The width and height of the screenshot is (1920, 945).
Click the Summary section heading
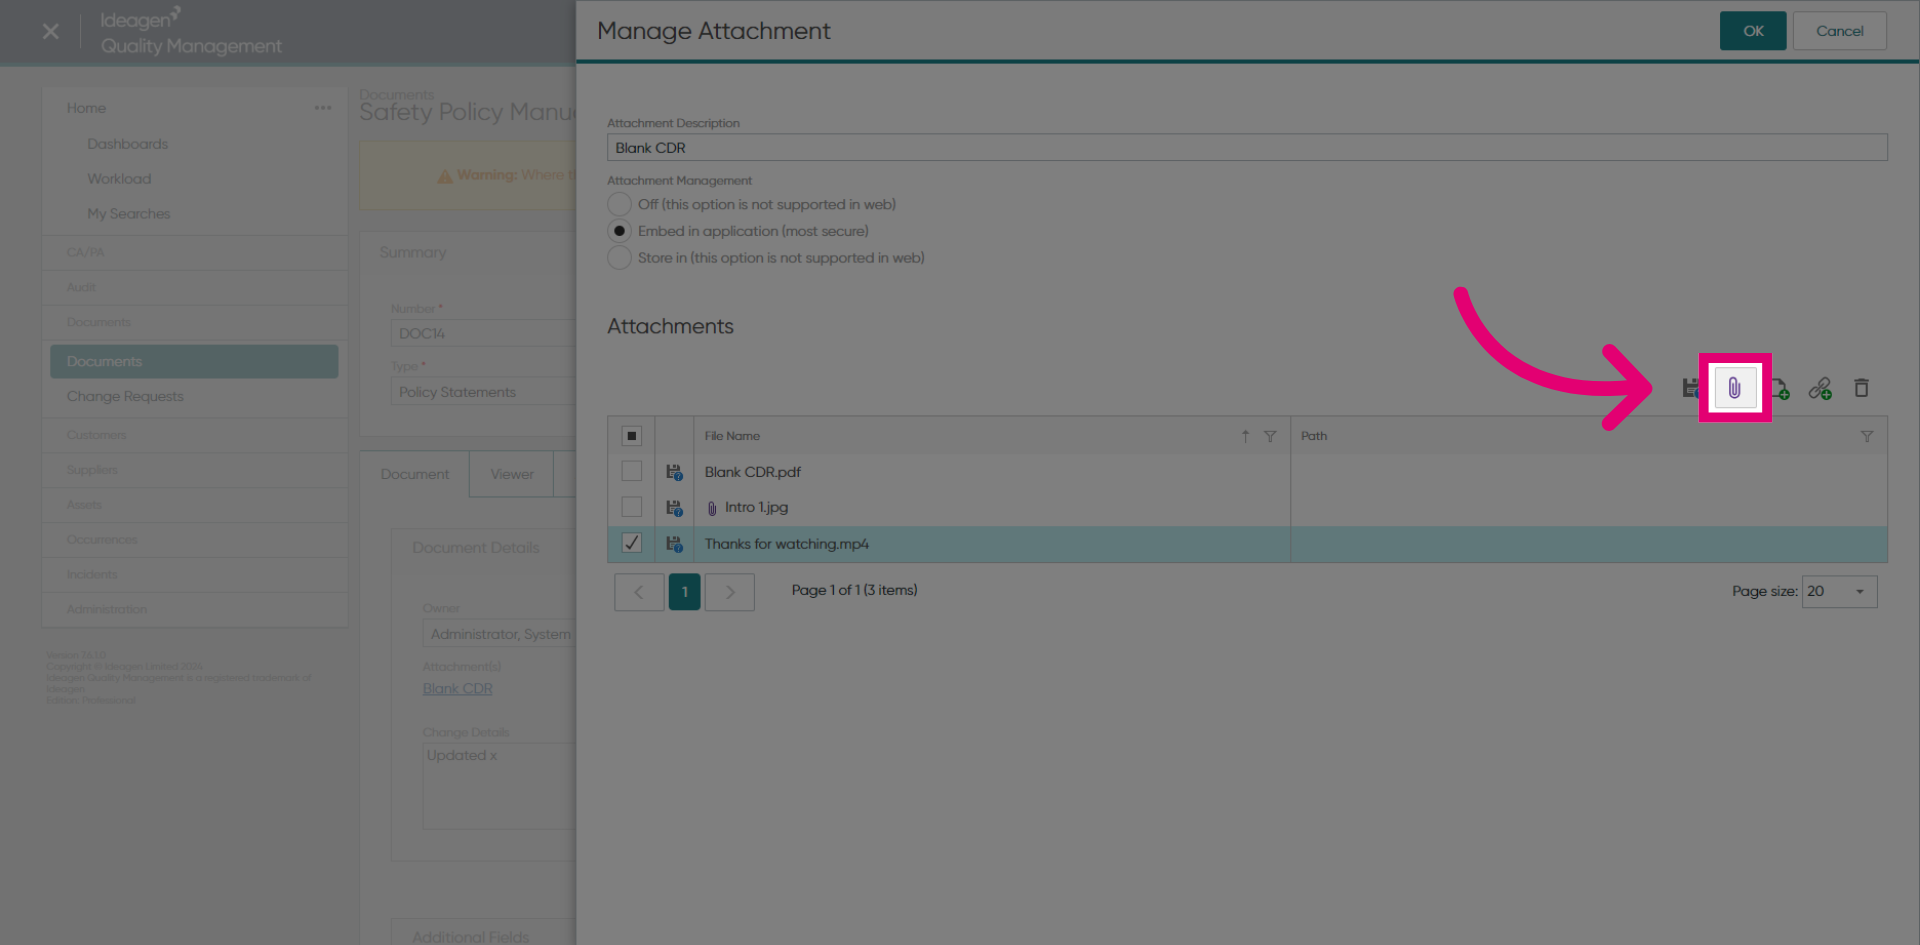click(413, 253)
